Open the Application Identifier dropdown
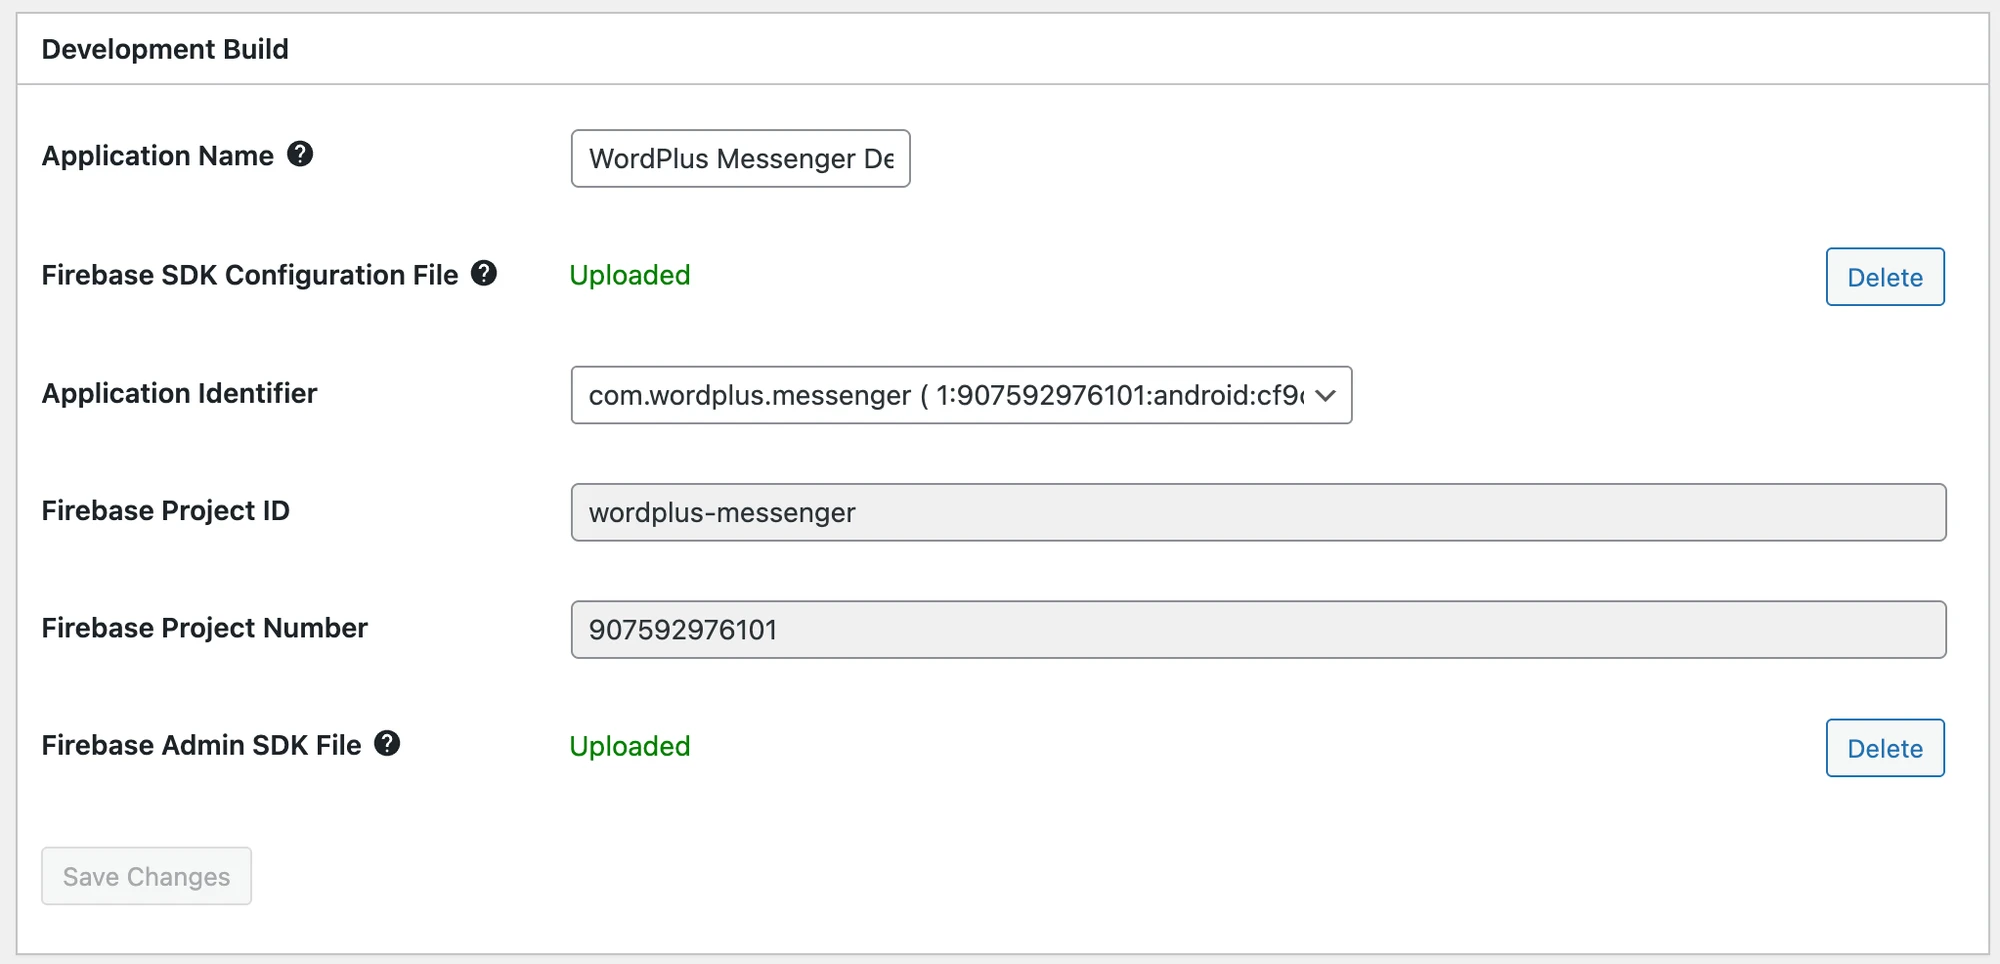Screen dimensions: 2000x964 (961, 395)
